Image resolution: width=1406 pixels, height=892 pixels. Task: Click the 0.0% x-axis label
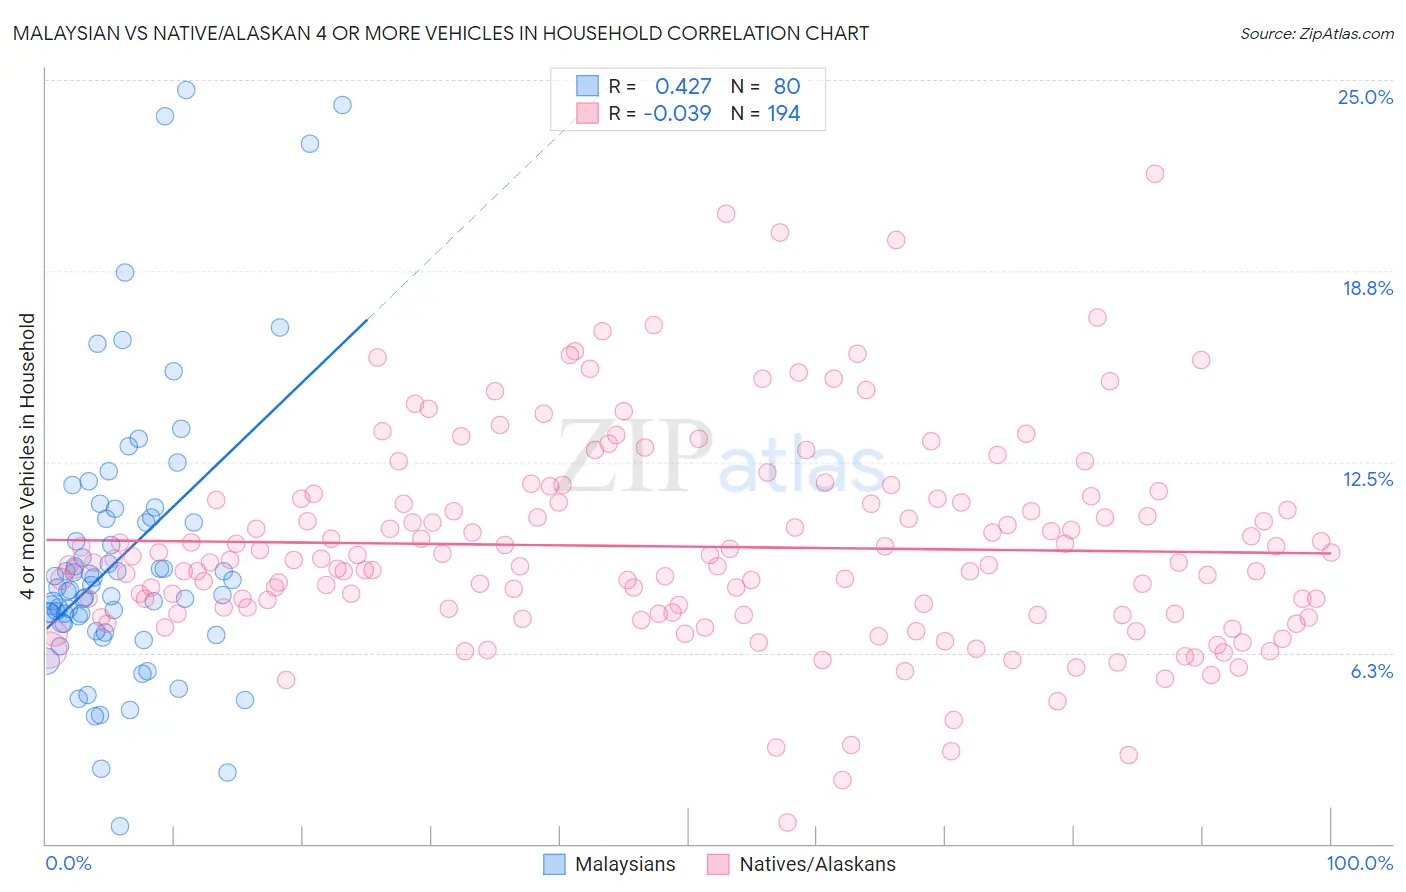coord(68,863)
